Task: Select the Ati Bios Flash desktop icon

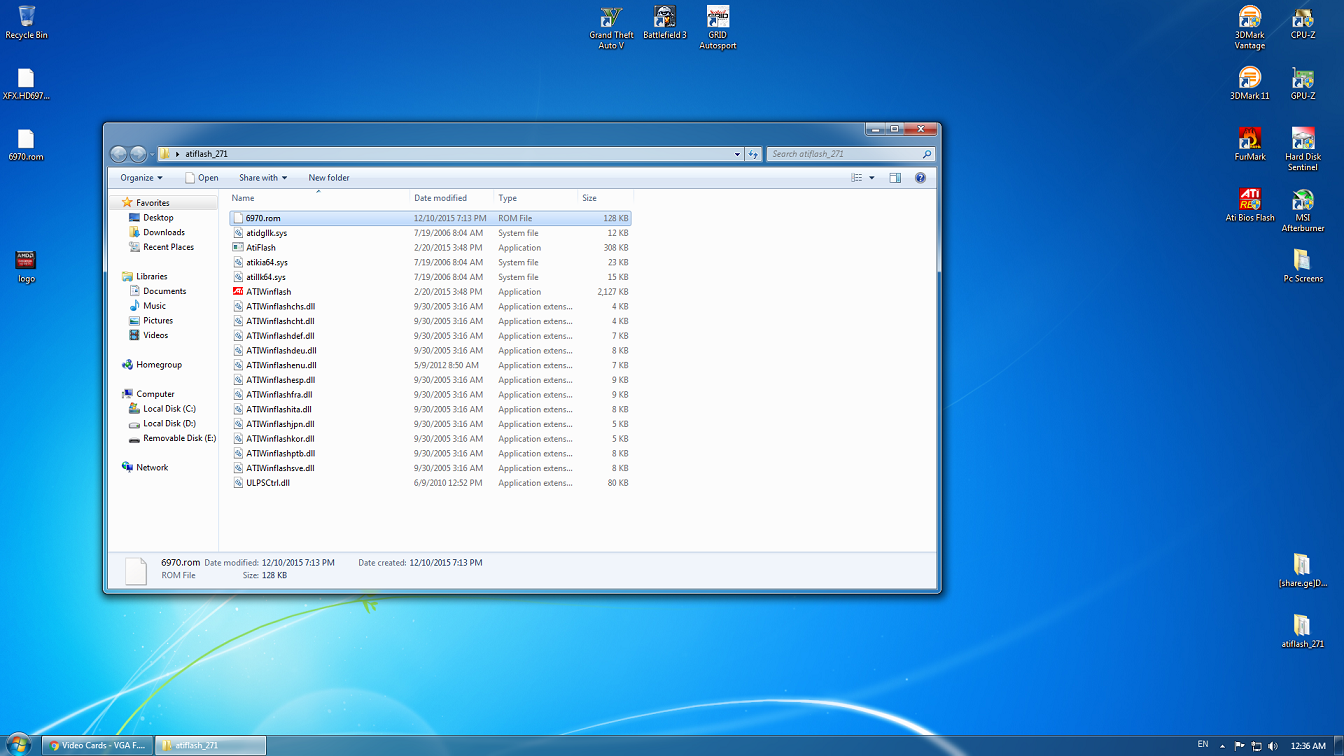Action: point(1249,200)
